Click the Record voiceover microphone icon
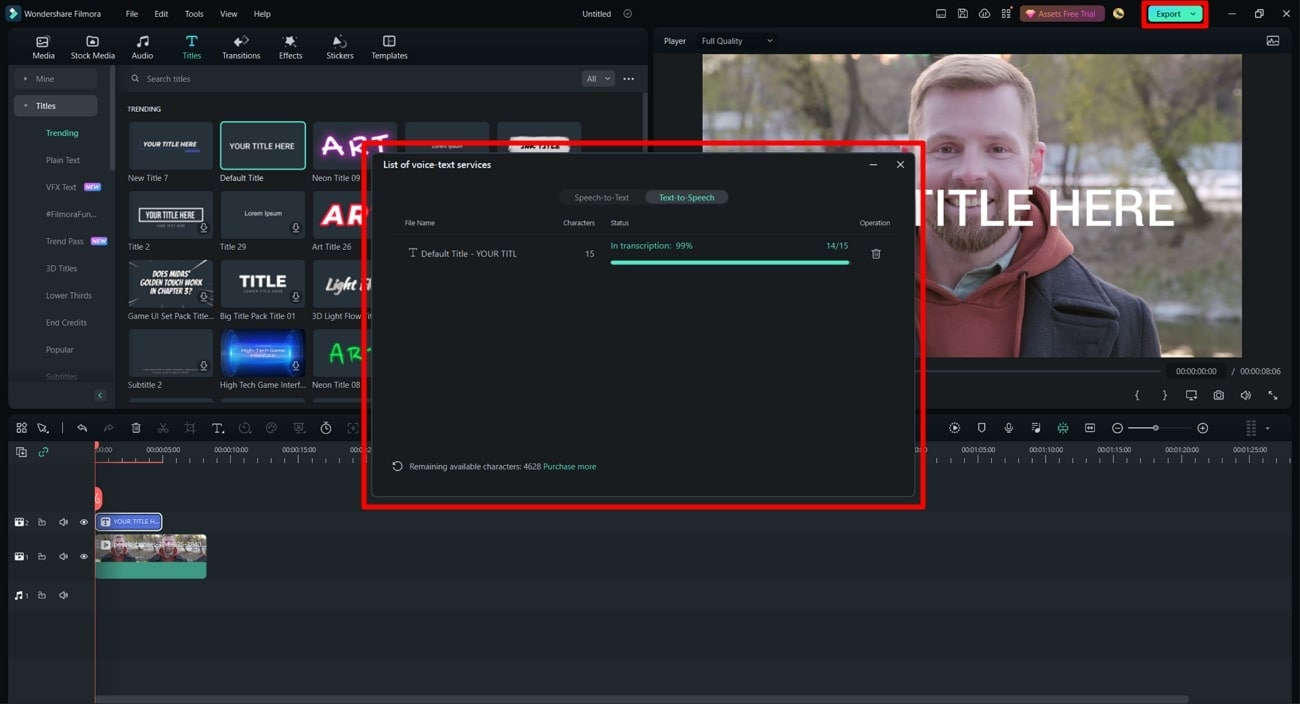The image size is (1300, 704). point(1008,428)
